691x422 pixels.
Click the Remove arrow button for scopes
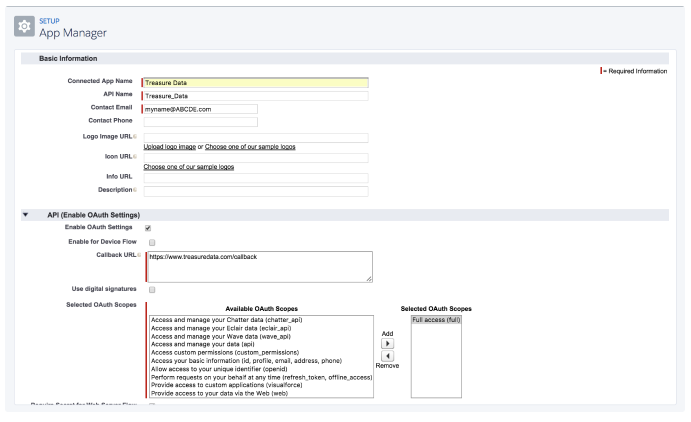pos(389,356)
